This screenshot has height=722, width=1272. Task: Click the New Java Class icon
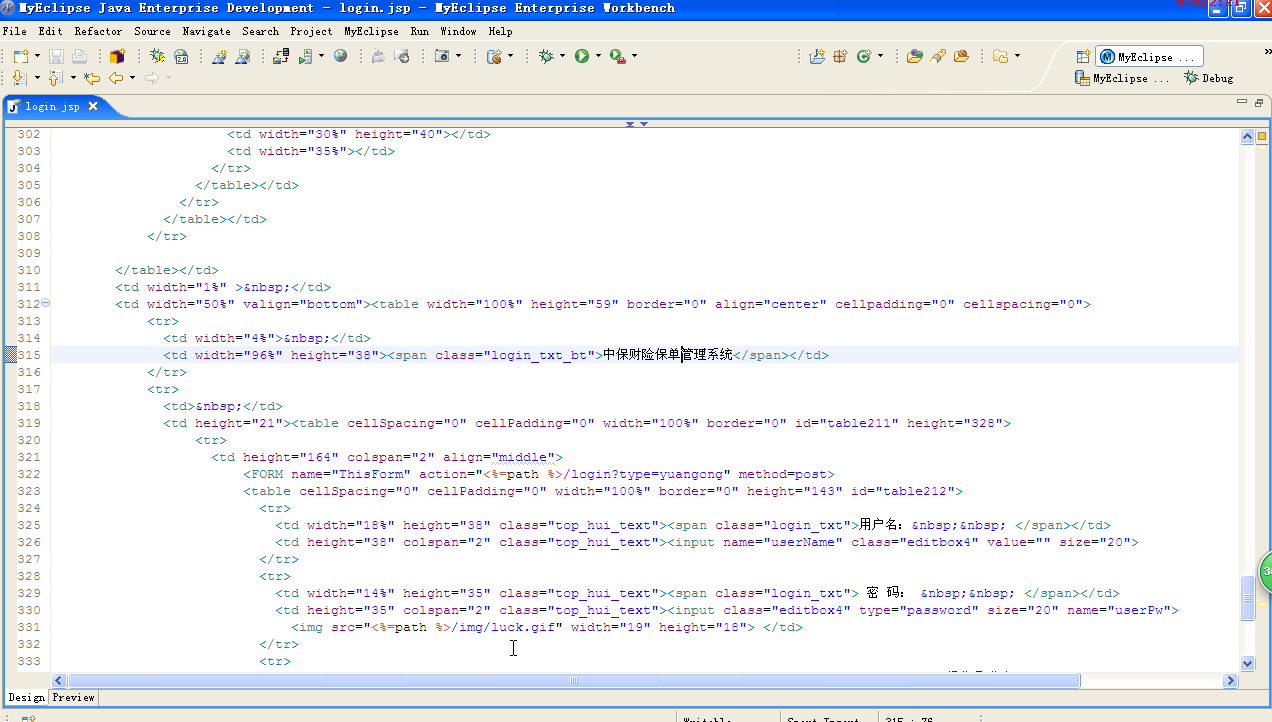865,56
